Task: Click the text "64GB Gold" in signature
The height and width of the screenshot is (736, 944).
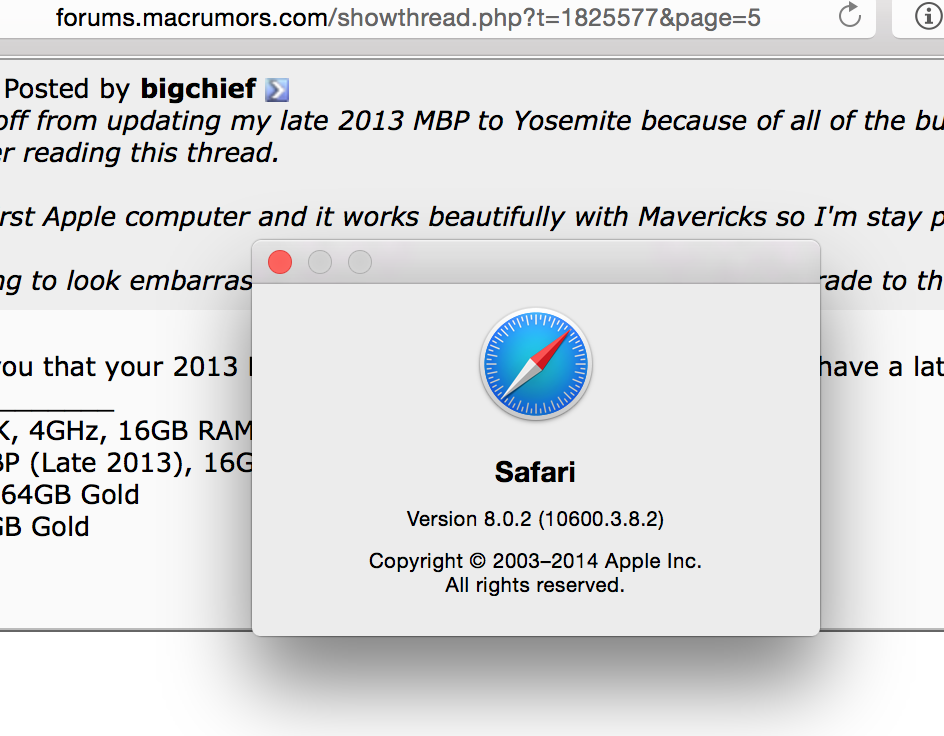Action: click(70, 495)
